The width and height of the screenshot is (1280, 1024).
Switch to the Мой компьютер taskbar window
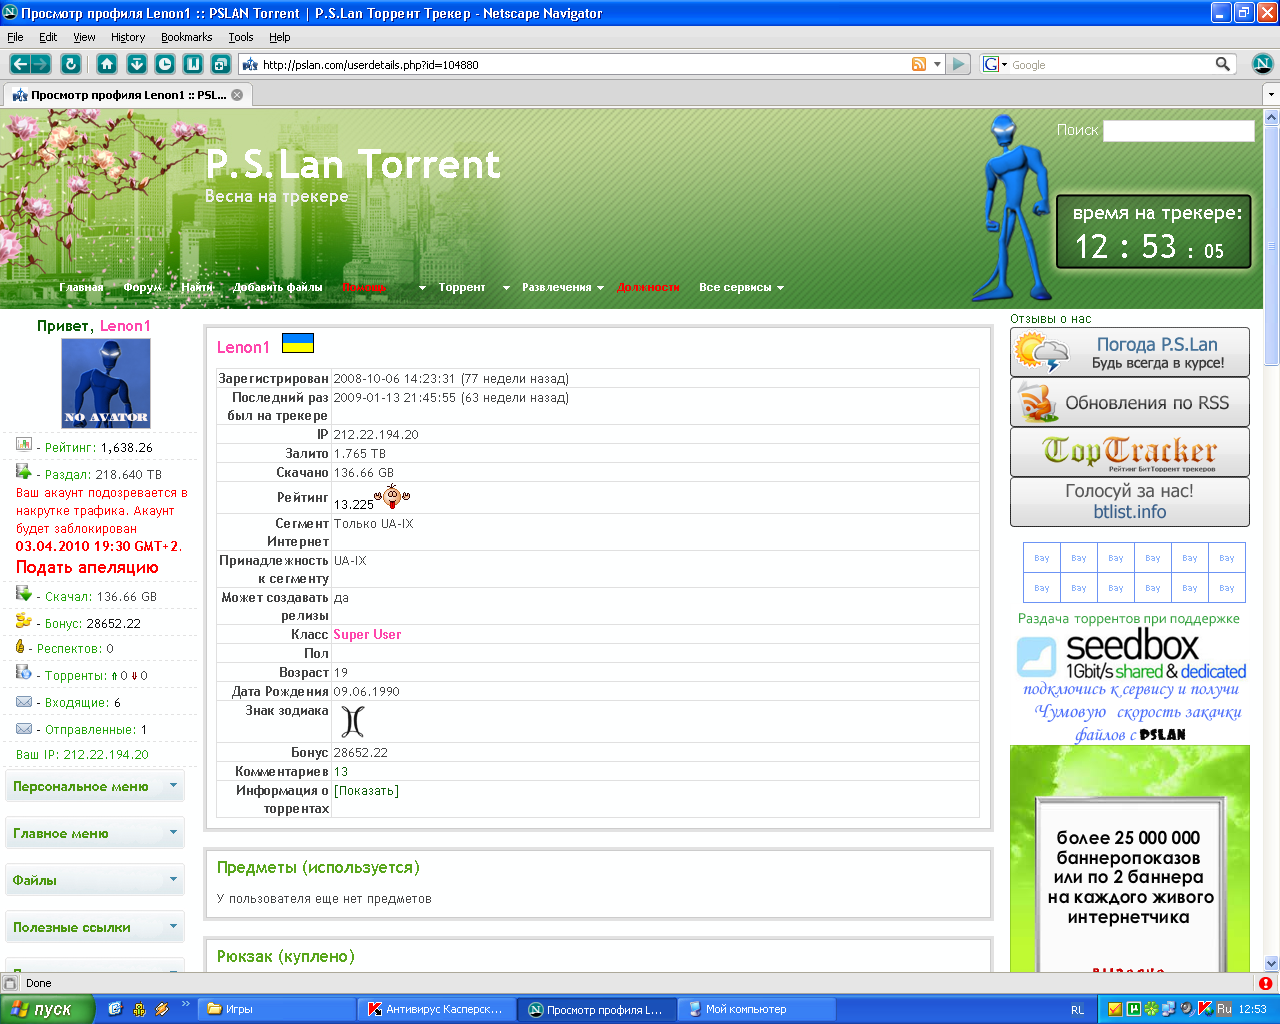(x=757, y=1009)
